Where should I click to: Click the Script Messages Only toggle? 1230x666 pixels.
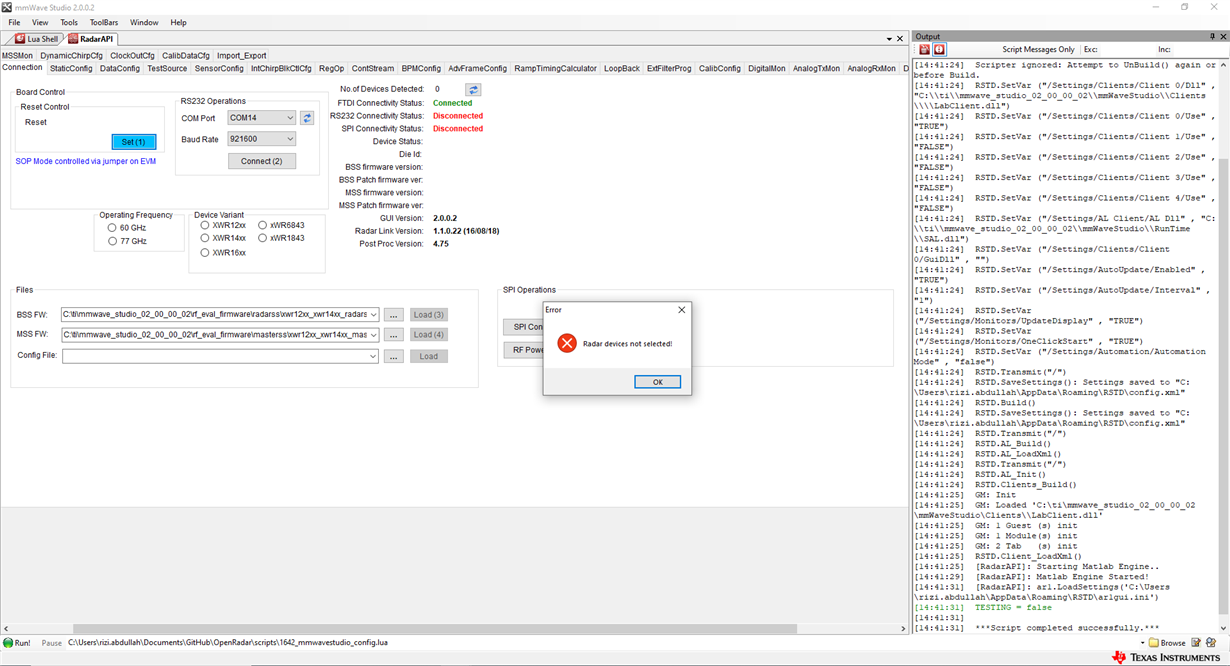tap(1039, 49)
